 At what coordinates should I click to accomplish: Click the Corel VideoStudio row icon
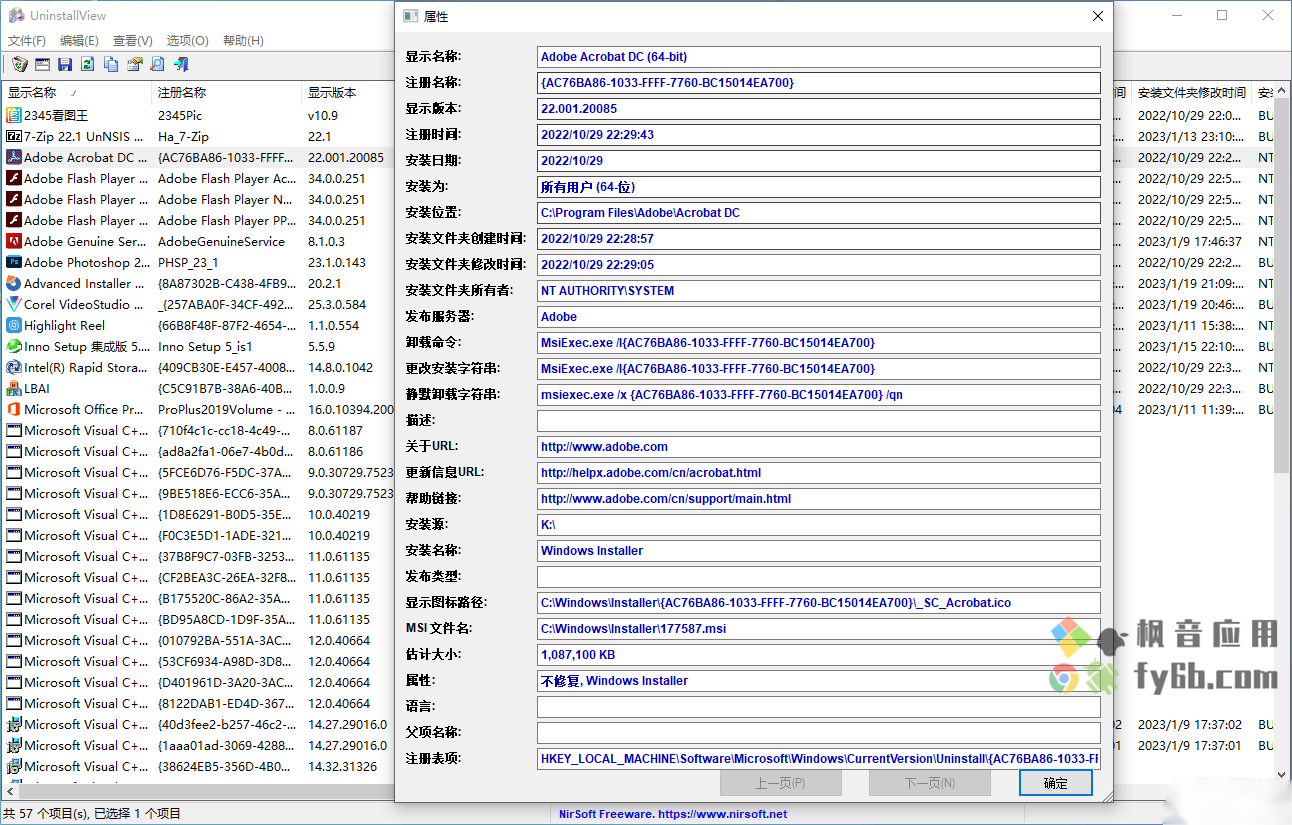click(14, 304)
